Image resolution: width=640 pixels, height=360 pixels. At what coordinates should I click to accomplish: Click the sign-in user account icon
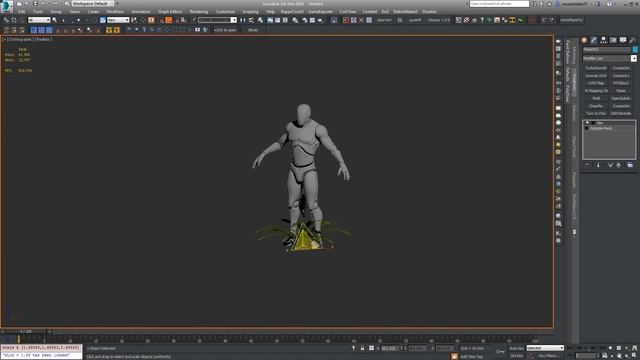pyautogui.click(x=558, y=4)
